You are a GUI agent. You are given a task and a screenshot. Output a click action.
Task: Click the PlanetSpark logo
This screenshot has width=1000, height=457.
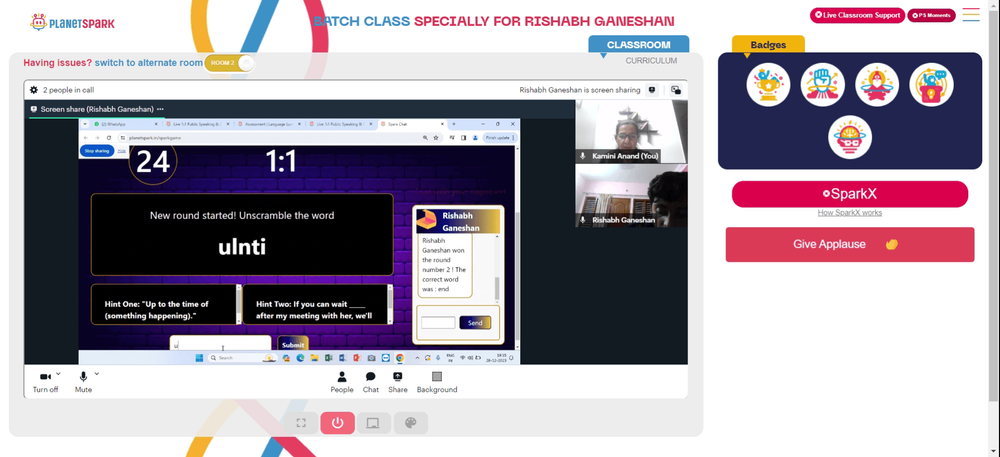click(72, 23)
